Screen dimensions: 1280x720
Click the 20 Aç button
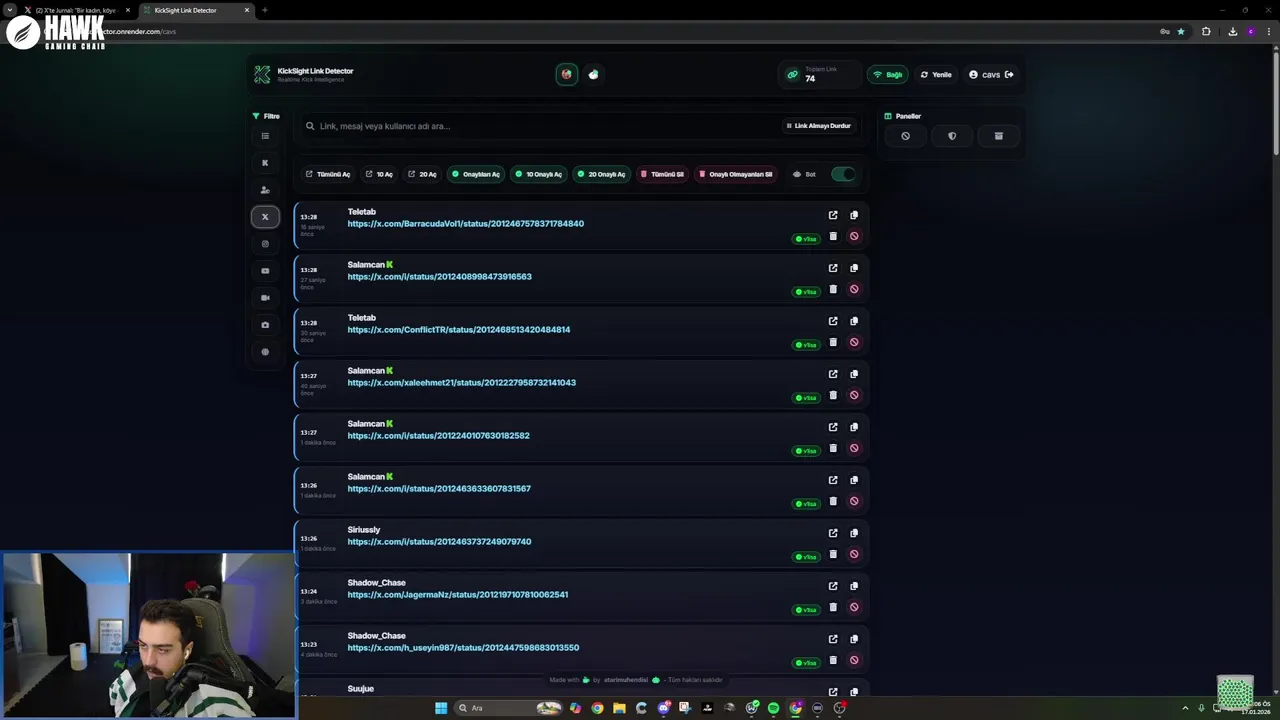422,174
